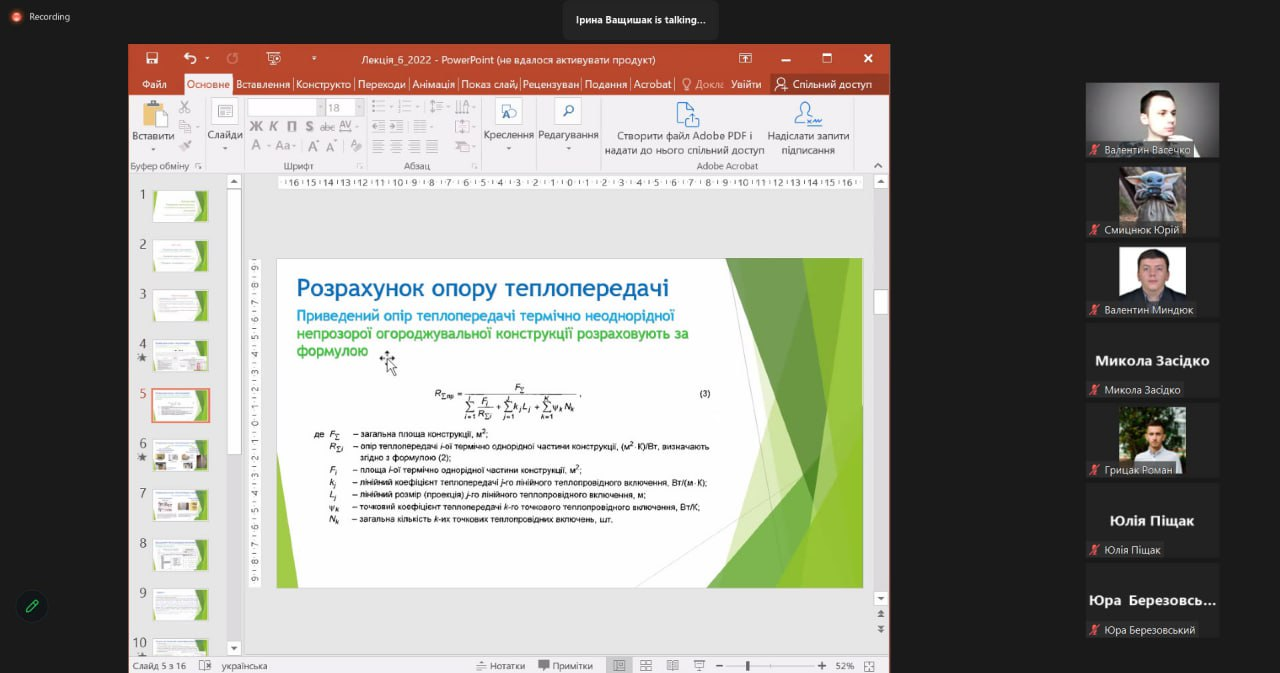The width and height of the screenshot is (1280, 673).
Task: Toggle Comments pane in status bar
Action: tap(566, 666)
